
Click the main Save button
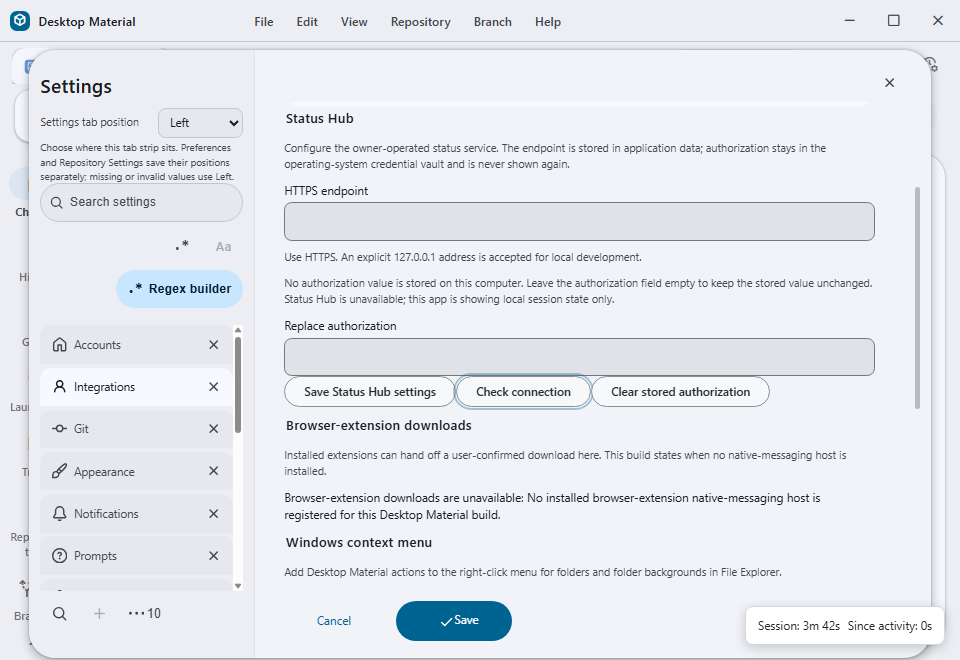pyautogui.click(x=454, y=621)
